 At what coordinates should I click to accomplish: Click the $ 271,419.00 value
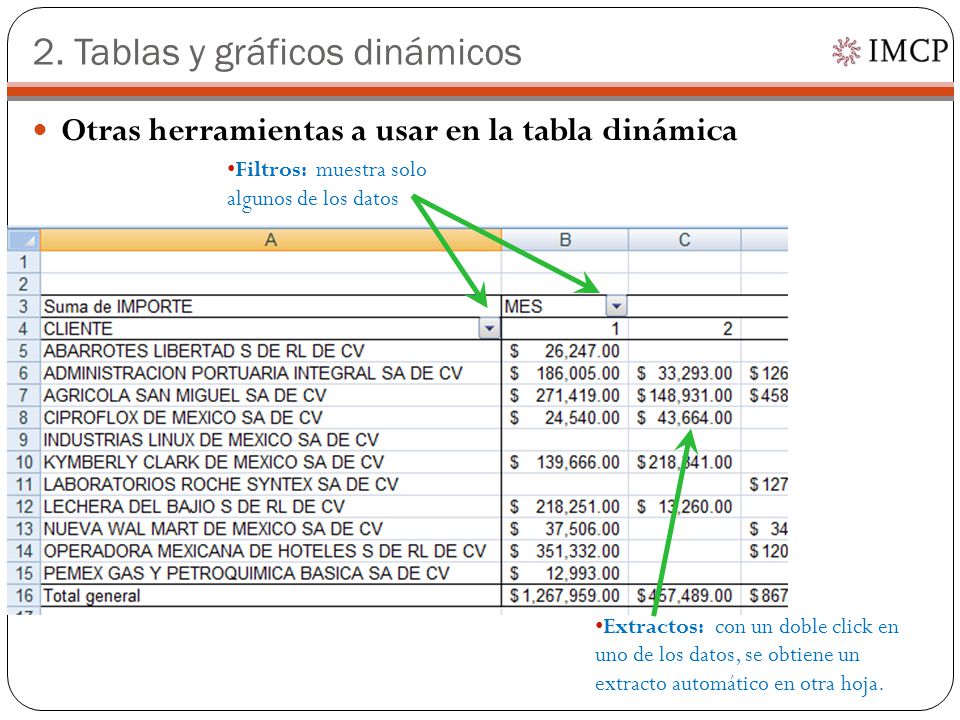pyautogui.click(x=565, y=396)
